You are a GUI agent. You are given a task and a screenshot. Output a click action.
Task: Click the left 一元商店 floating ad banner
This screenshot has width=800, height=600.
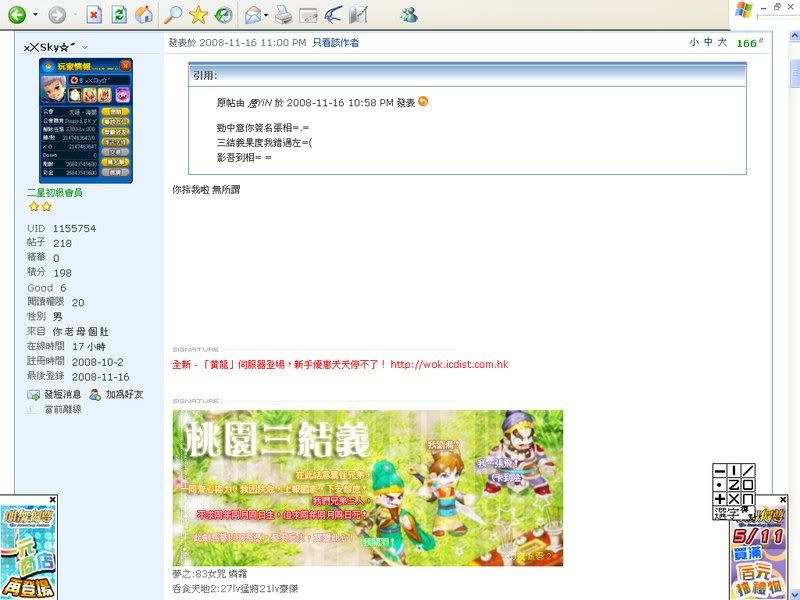pos(28,552)
